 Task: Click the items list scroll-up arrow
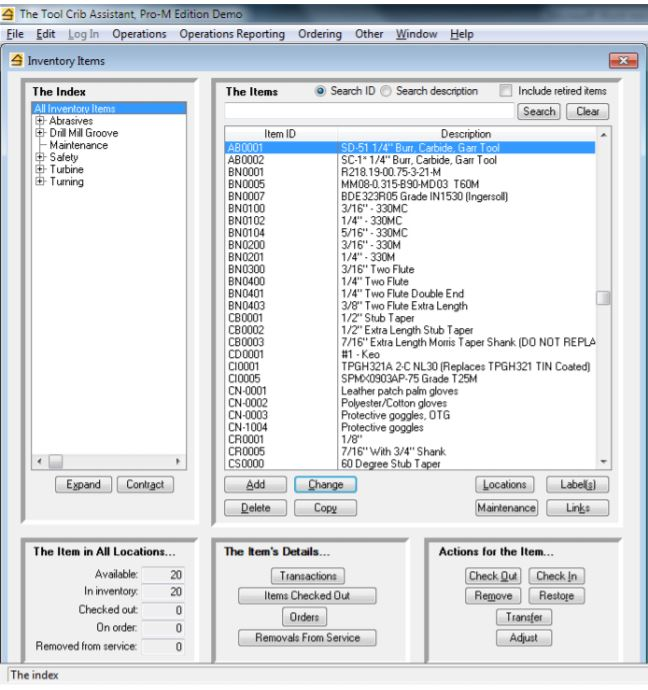point(604,135)
